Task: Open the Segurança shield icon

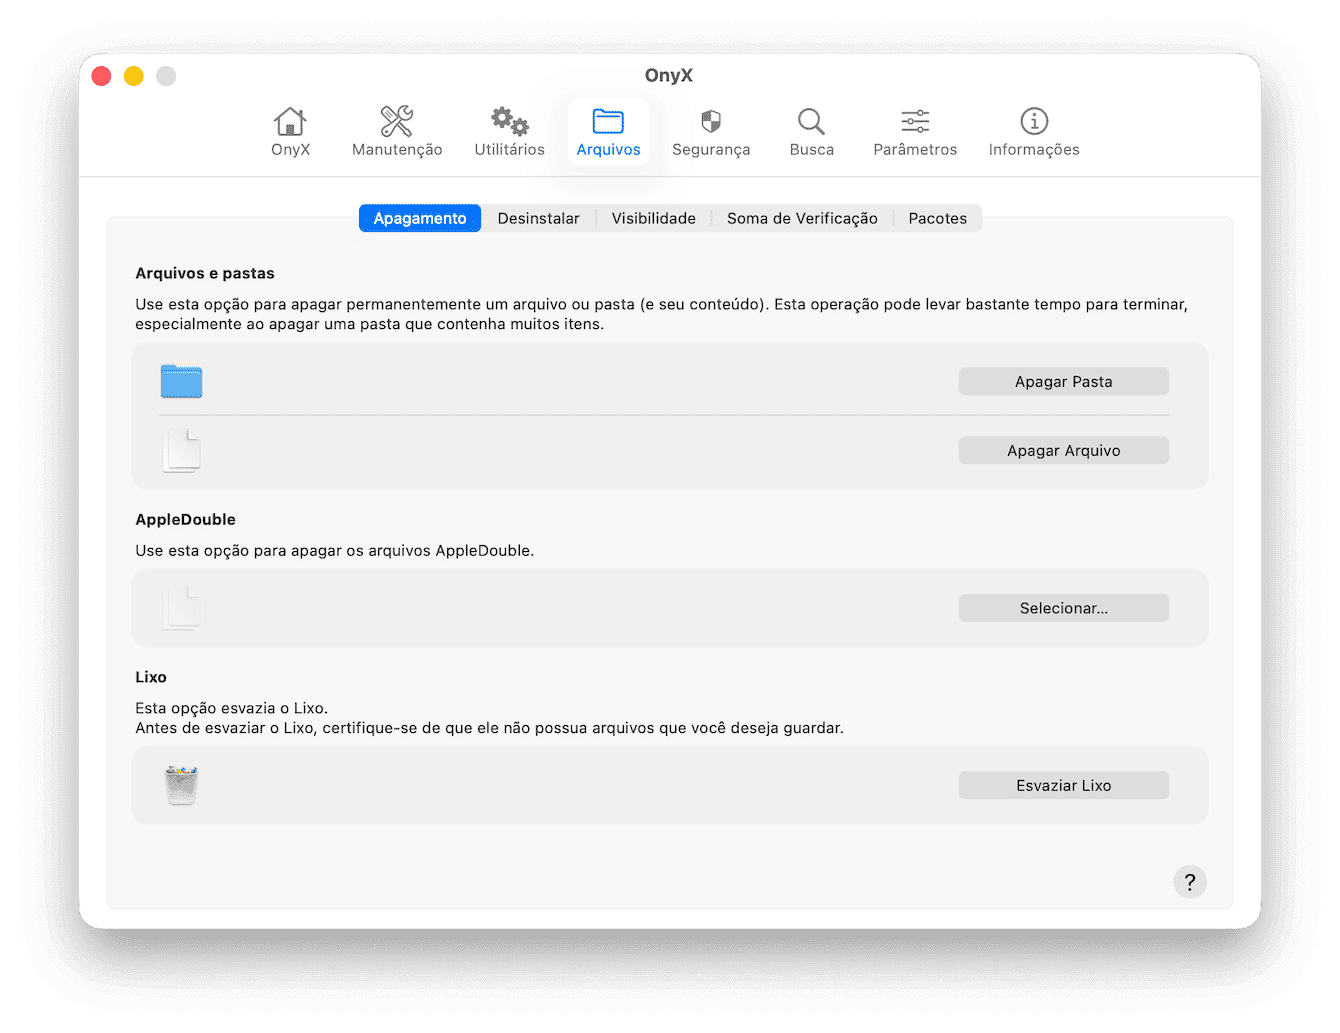Action: point(711,132)
